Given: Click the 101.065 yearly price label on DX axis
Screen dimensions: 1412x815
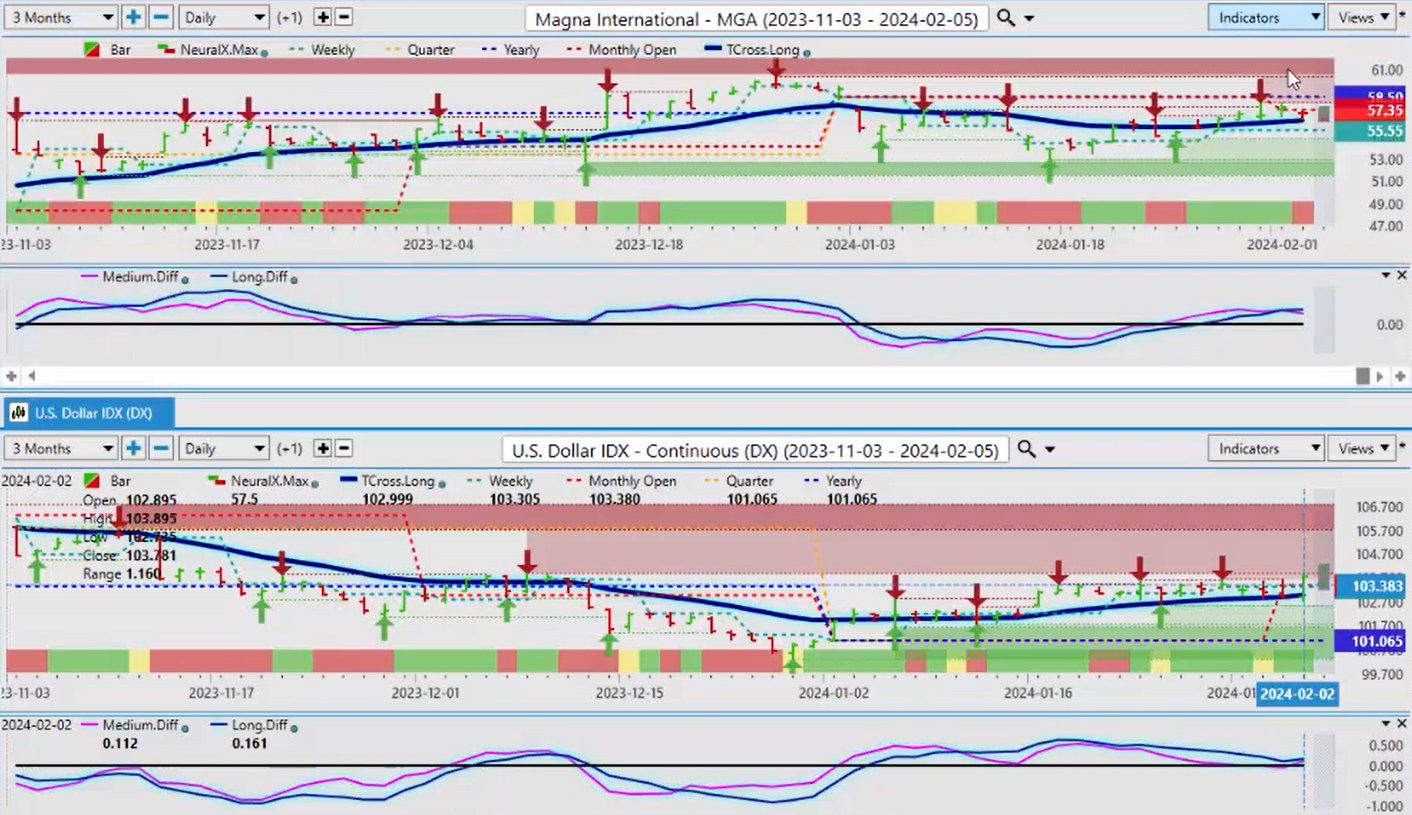Looking at the screenshot, I should coord(1370,641).
